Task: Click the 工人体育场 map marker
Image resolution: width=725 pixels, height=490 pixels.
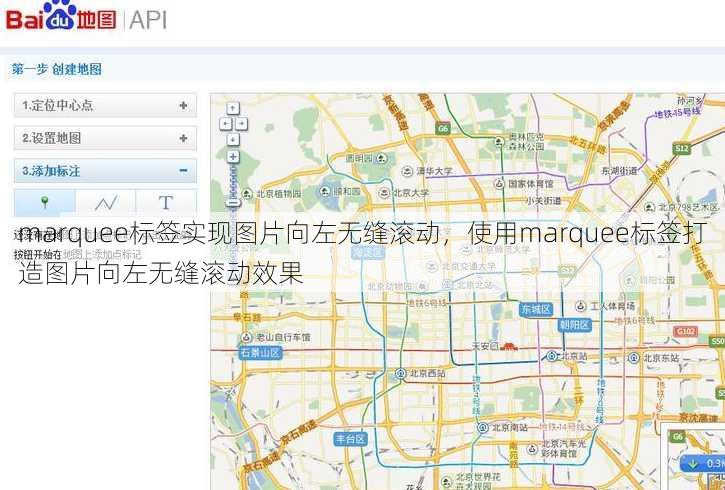Action: [581, 306]
